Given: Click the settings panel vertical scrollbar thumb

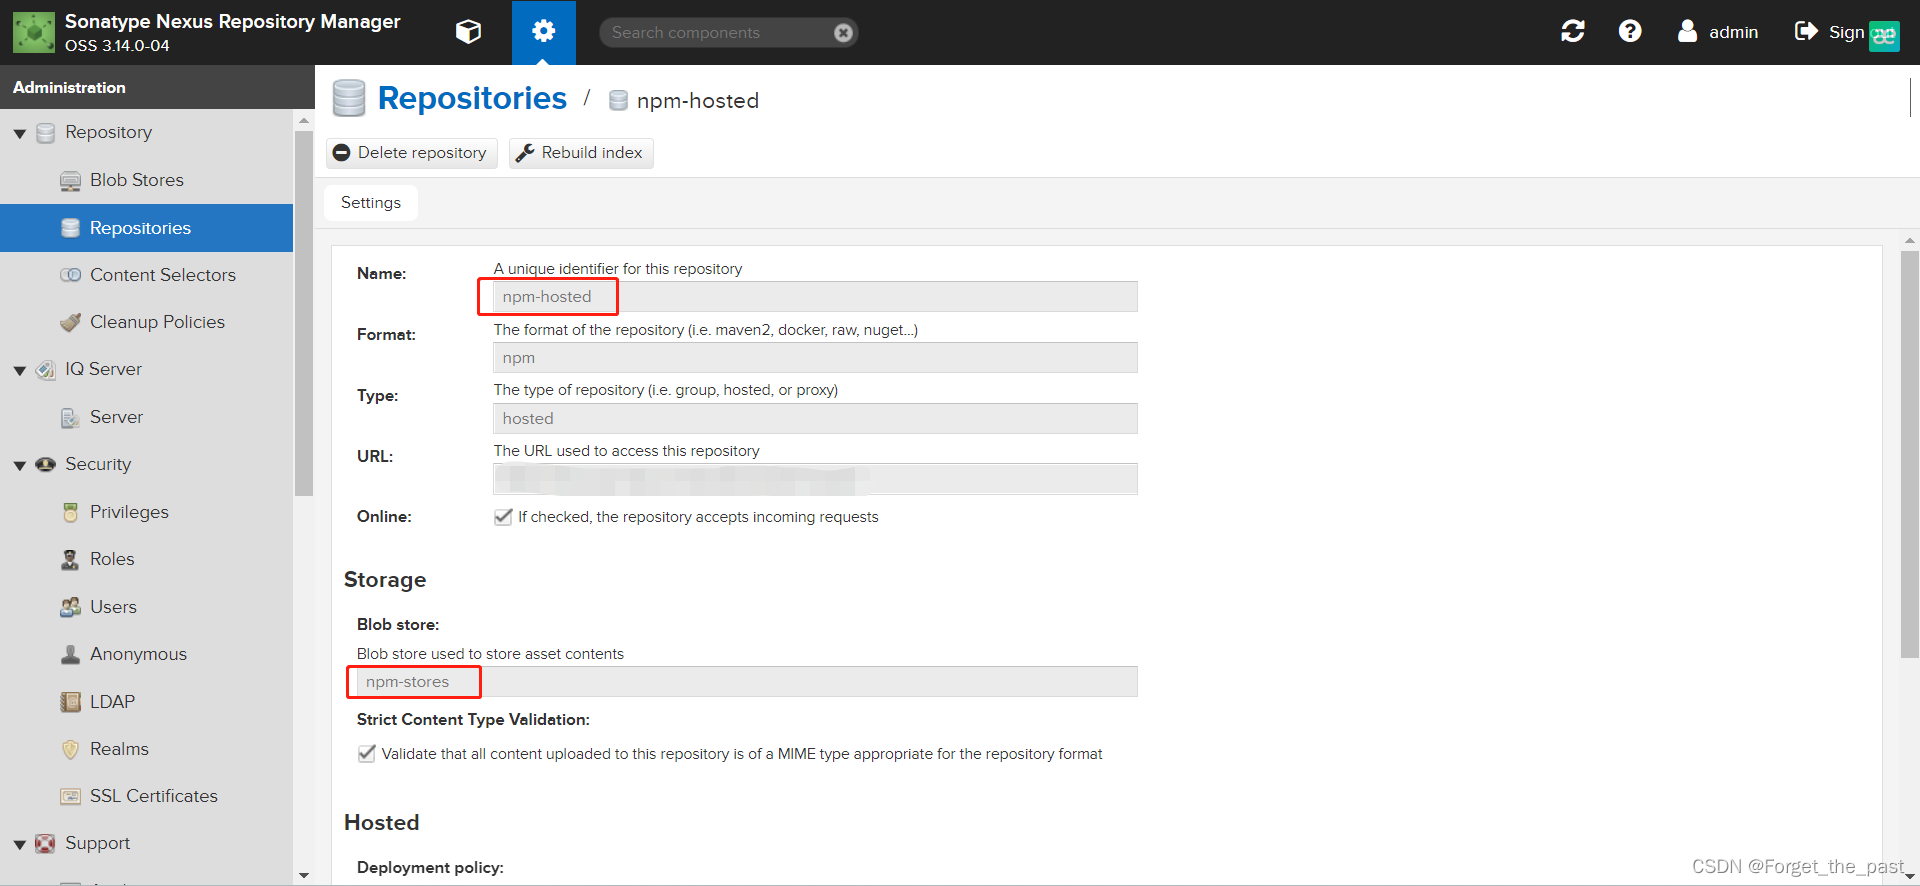Looking at the screenshot, I should click(x=1910, y=454).
